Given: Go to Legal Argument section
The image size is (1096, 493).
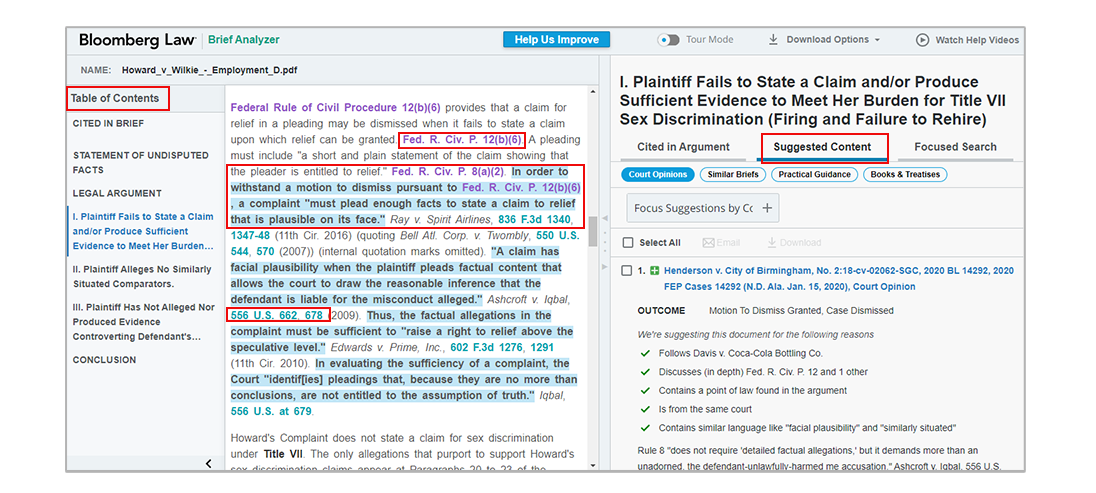Looking at the screenshot, I should coord(117,193).
